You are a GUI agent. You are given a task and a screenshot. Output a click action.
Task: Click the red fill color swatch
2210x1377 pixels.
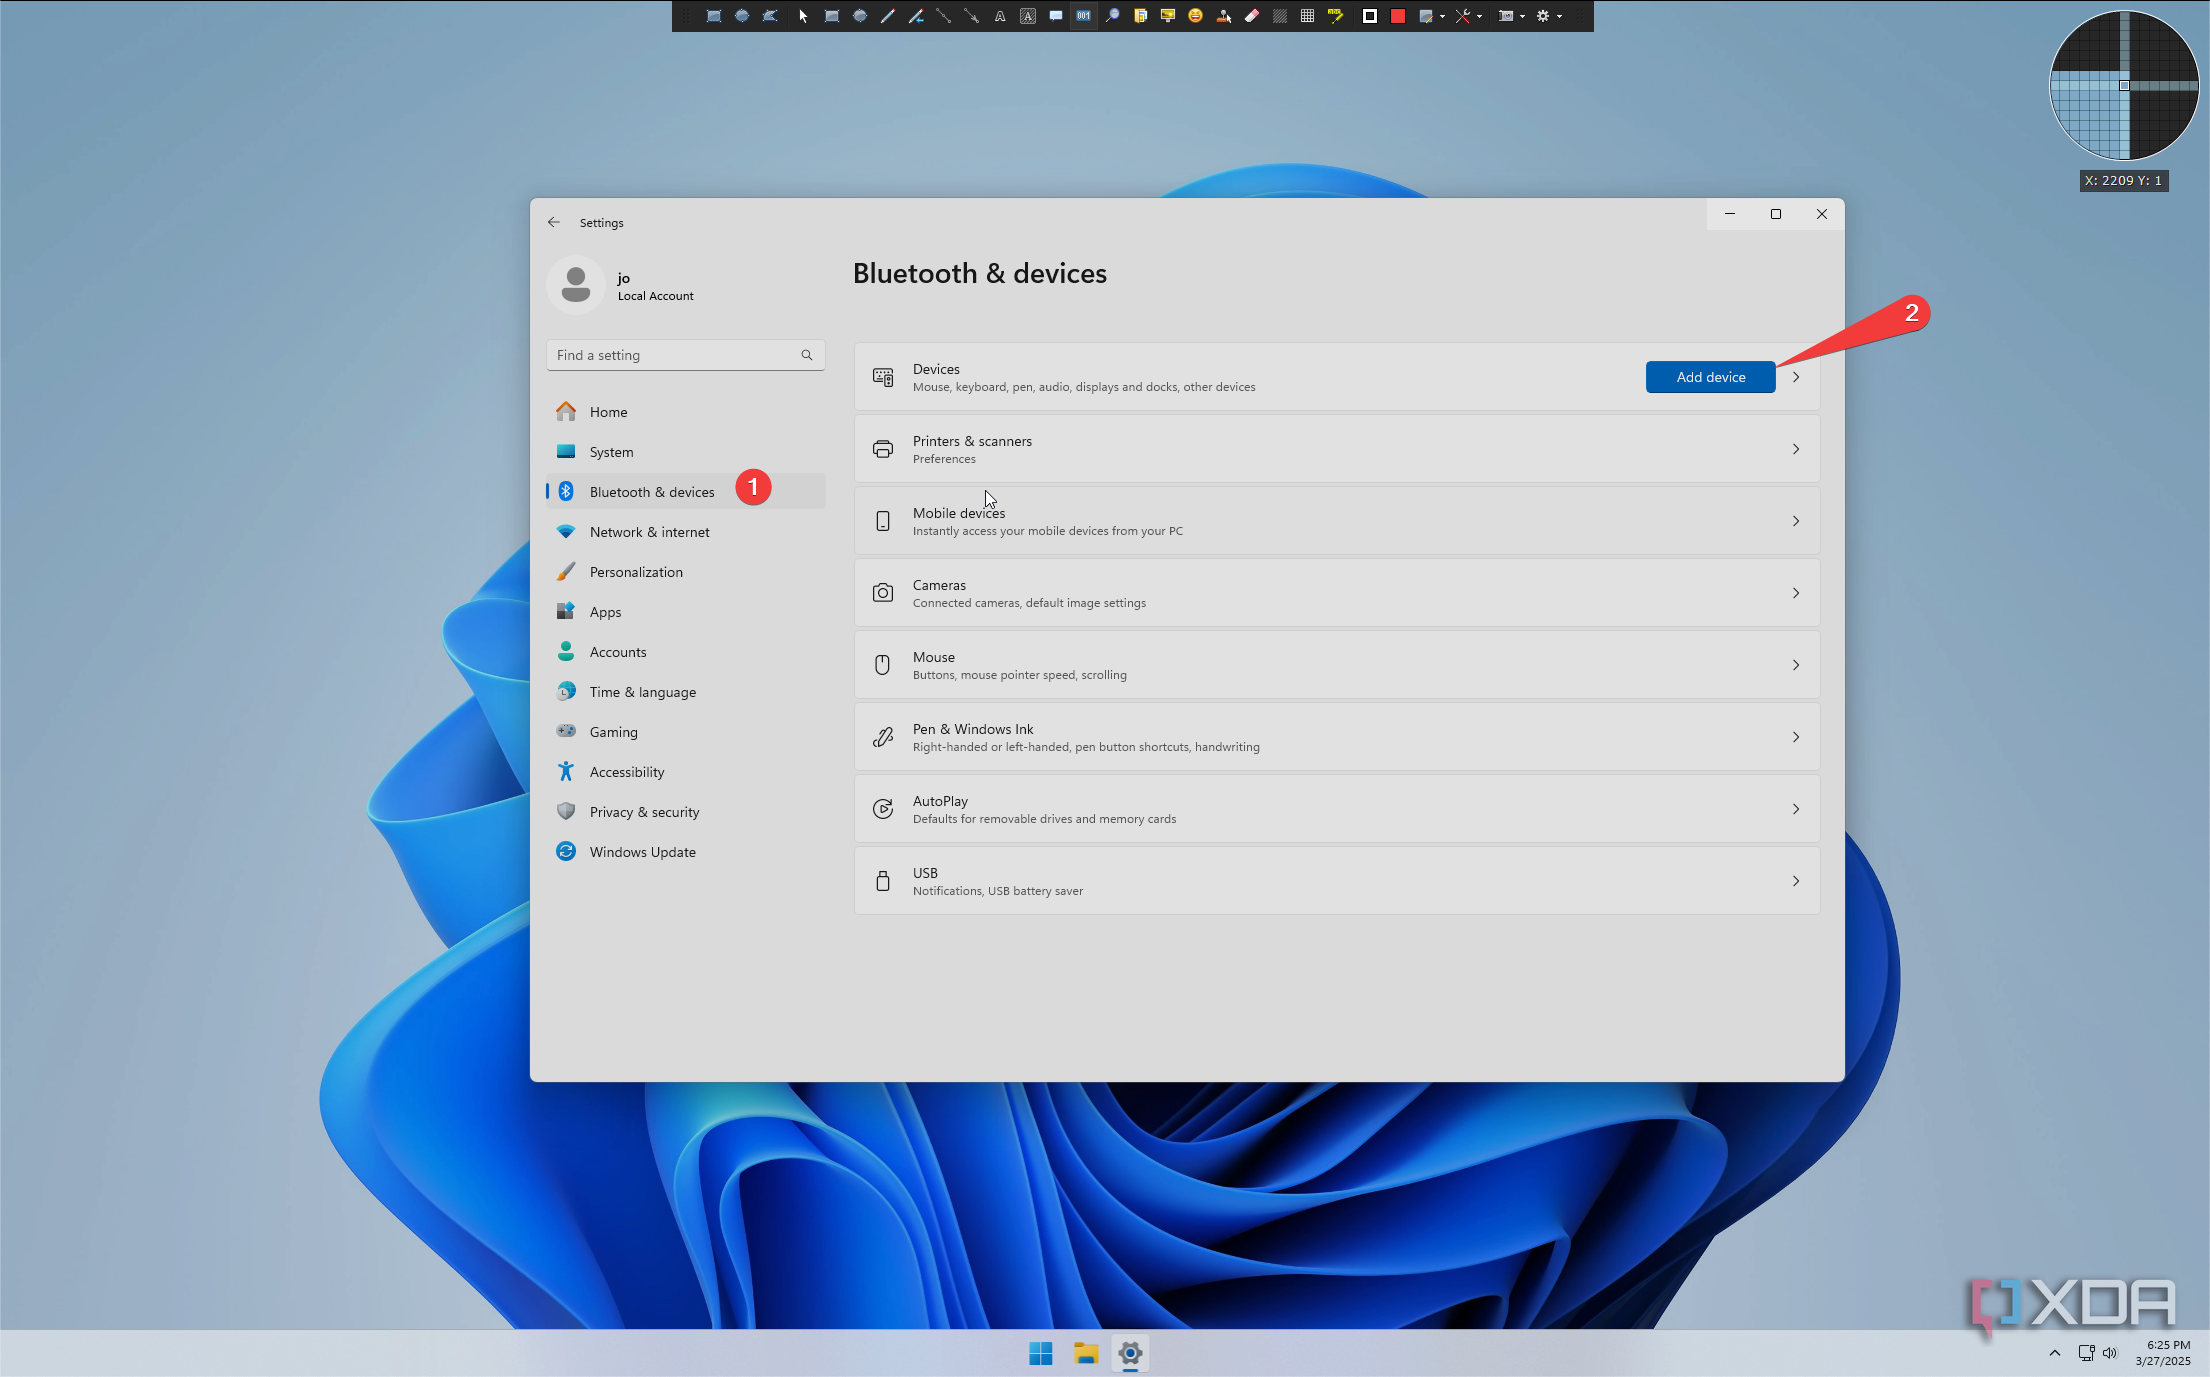1398,16
